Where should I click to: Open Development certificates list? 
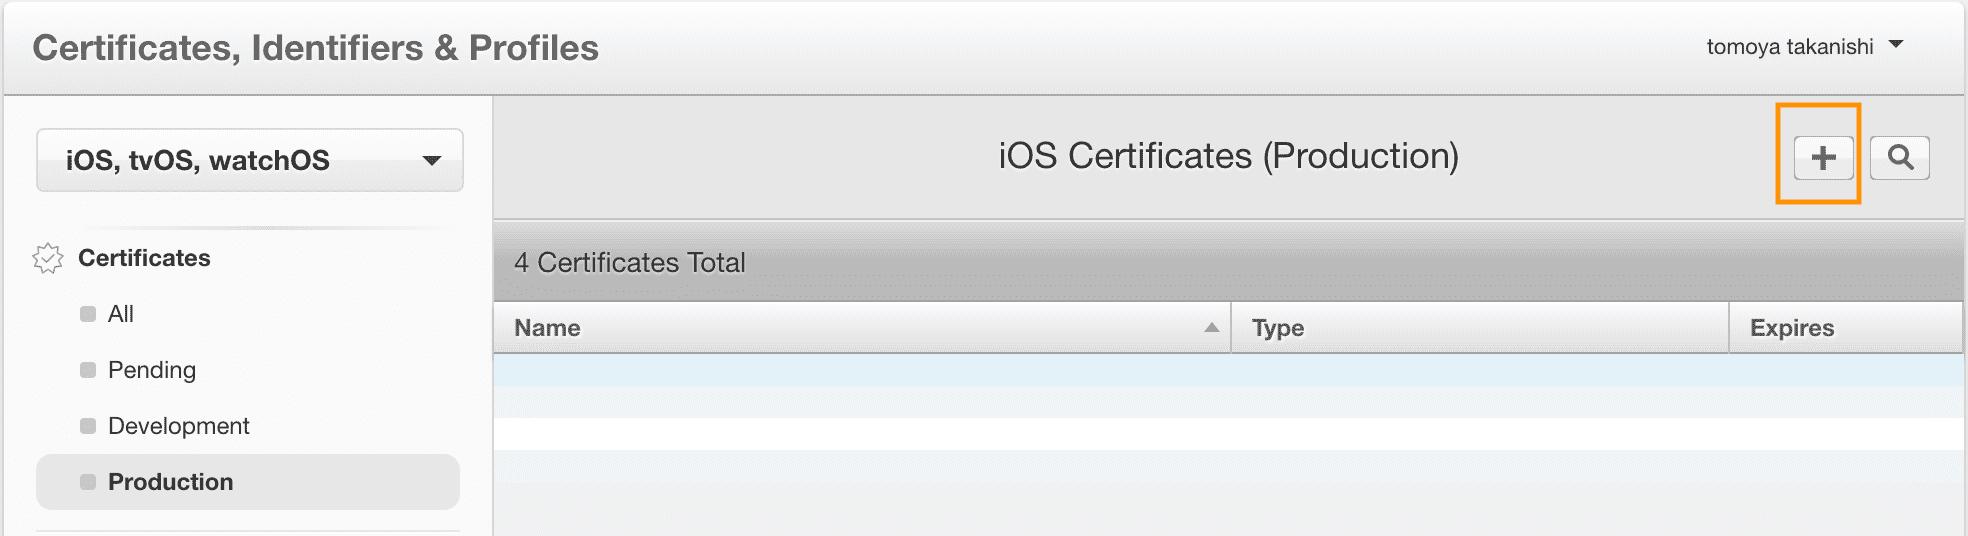(x=178, y=426)
